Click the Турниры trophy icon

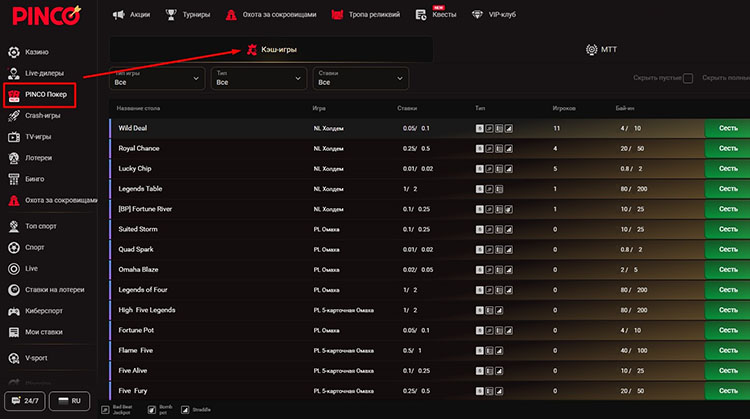point(171,15)
